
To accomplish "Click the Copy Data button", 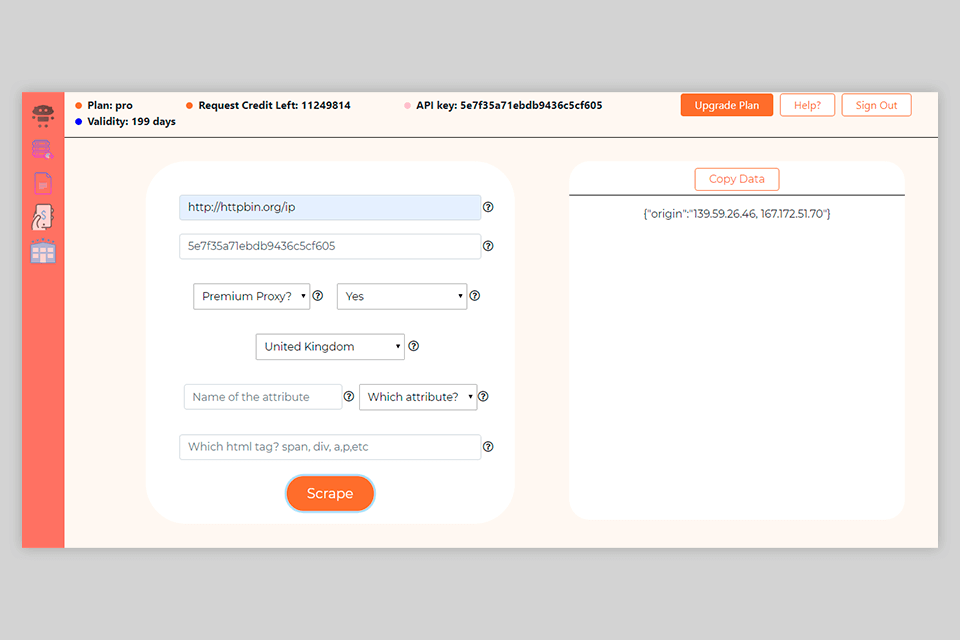I will 737,179.
